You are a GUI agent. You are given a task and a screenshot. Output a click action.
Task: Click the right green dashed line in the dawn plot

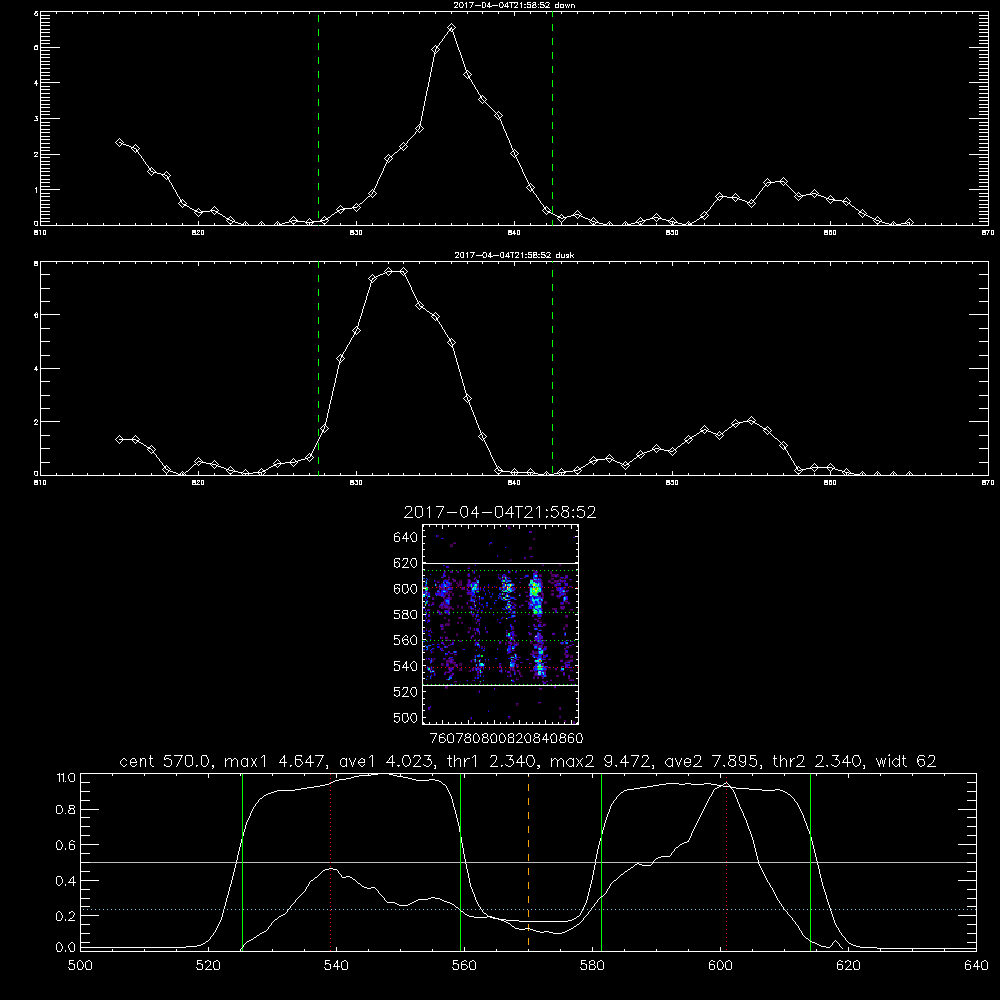tap(552, 118)
